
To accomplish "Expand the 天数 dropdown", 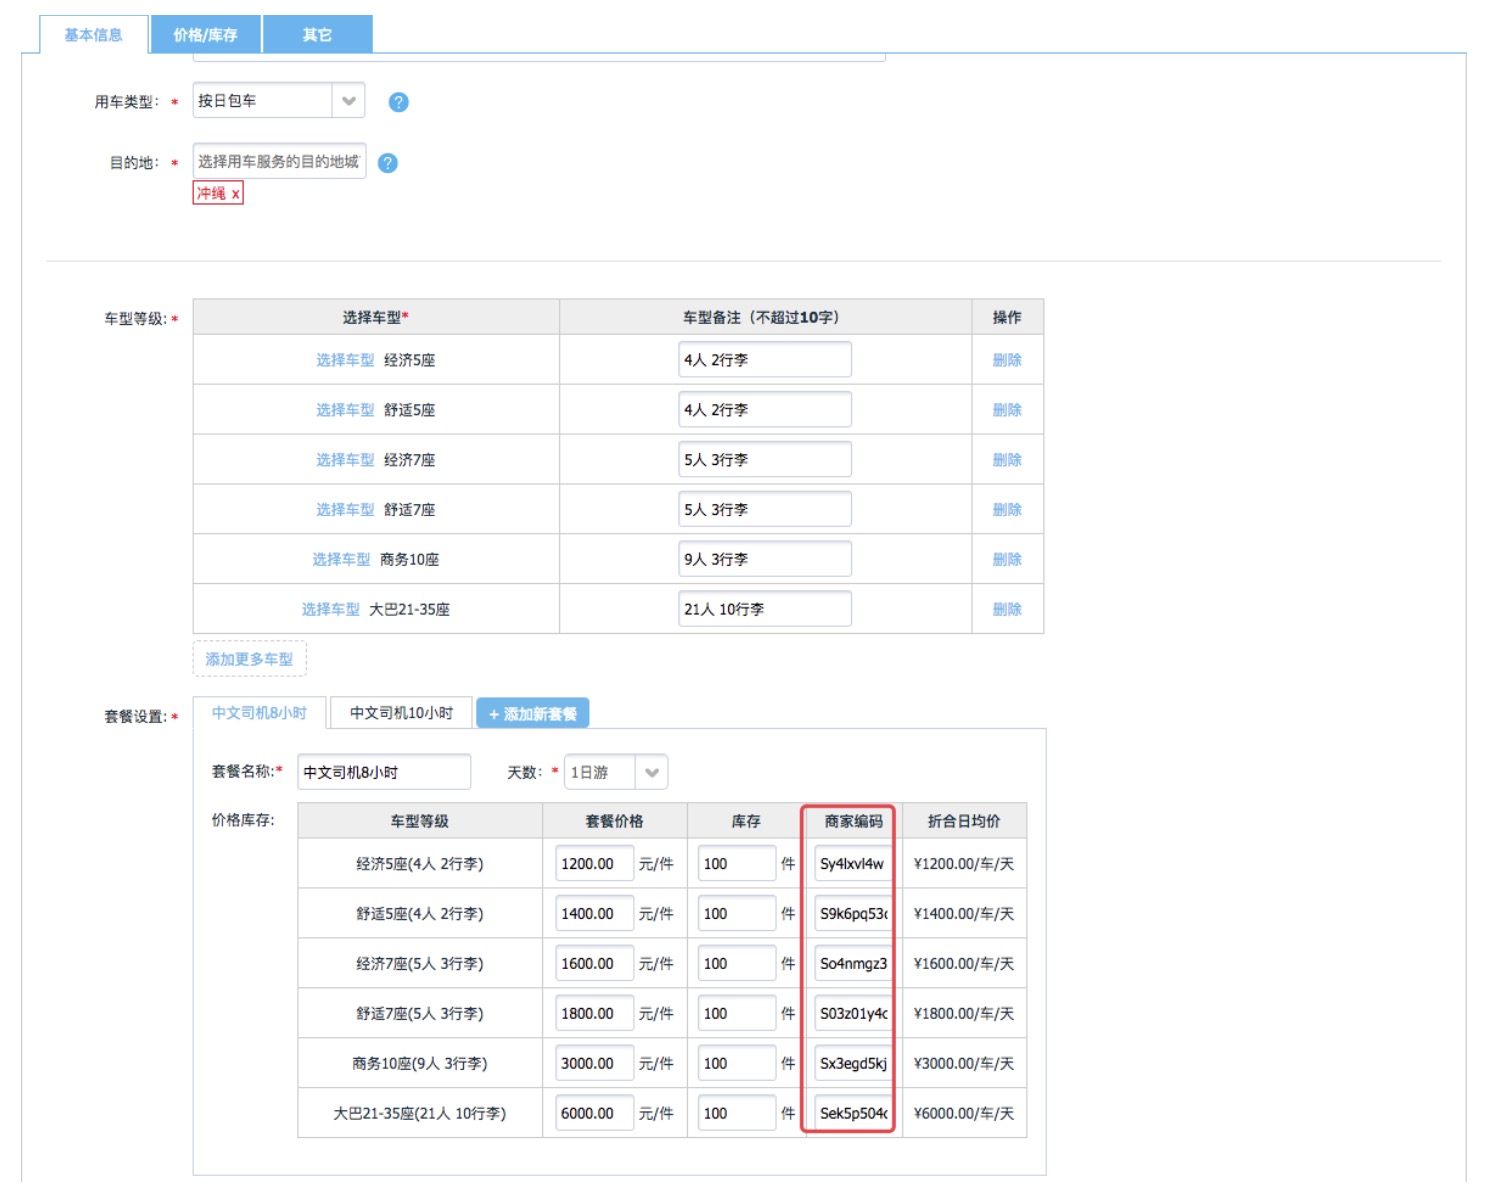I will (x=651, y=772).
